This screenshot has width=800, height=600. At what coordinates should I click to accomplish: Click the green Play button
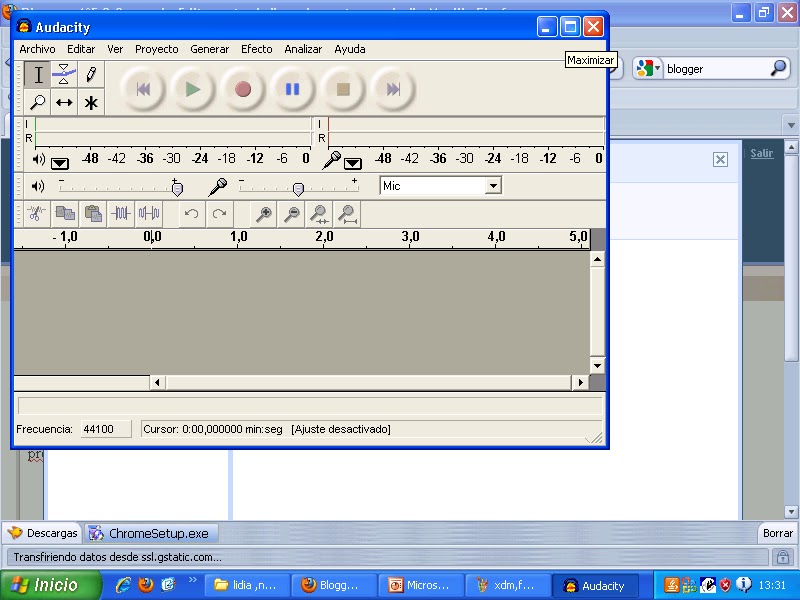pyautogui.click(x=192, y=89)
